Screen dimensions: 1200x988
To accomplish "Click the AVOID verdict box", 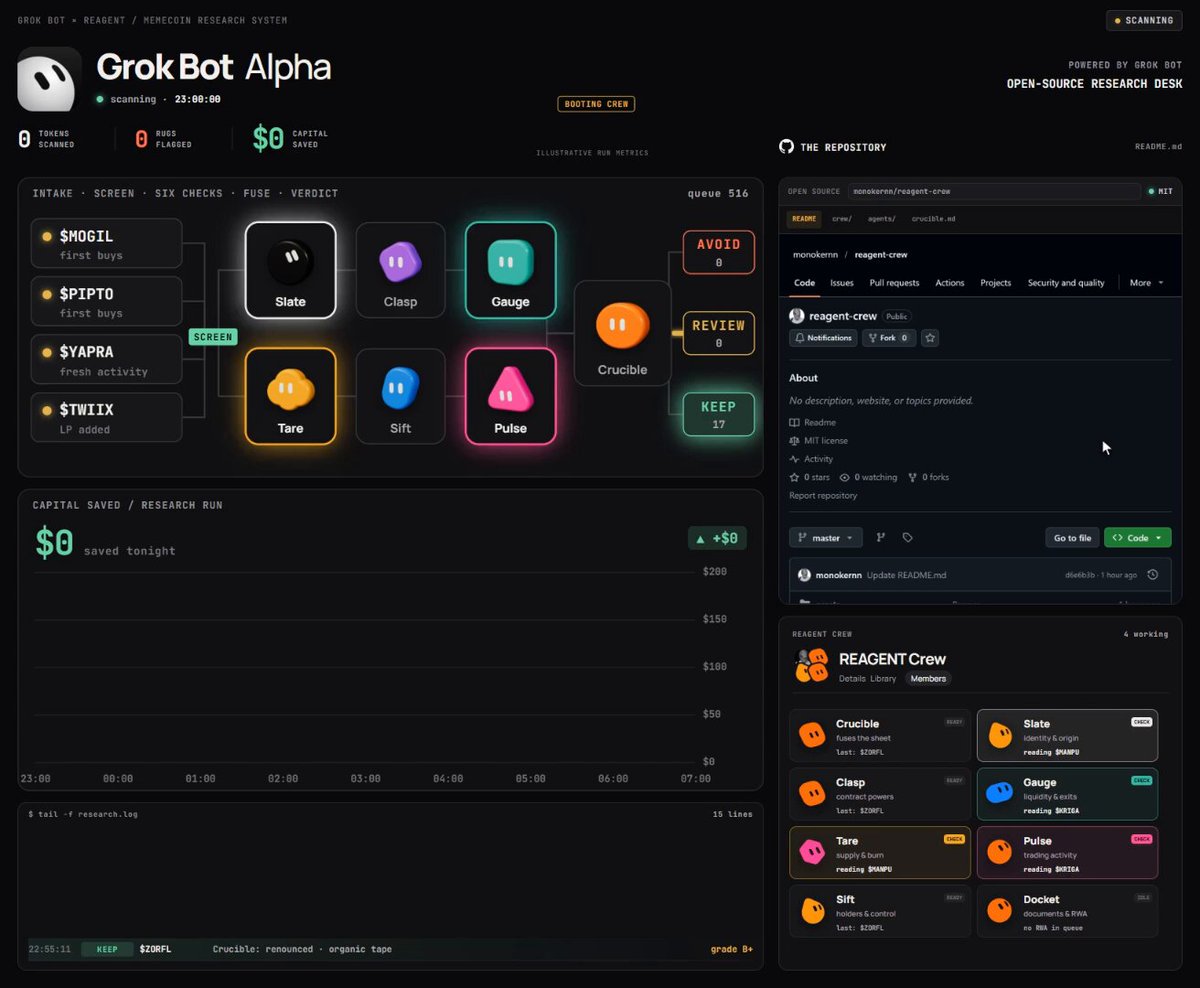I will tap(718, 252).
